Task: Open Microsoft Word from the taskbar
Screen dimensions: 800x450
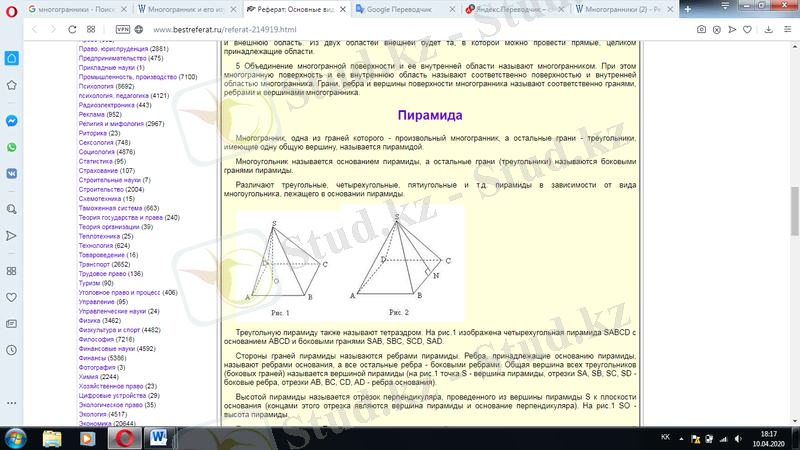Action: (158, 438)
